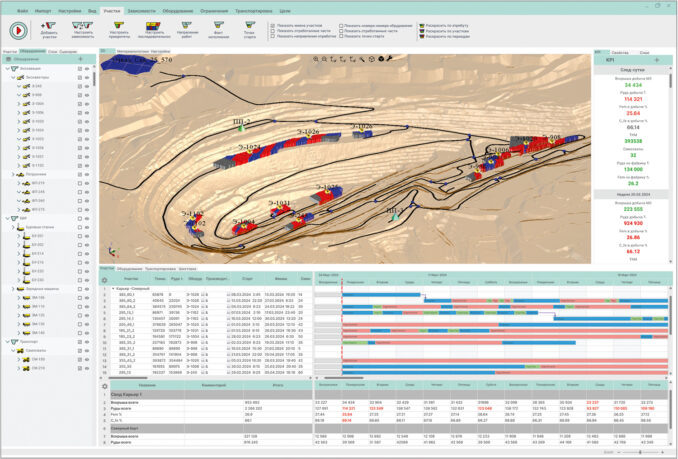The image size is (678, 459).
Task: Start the simulation with the round play button
Action: 19,31
